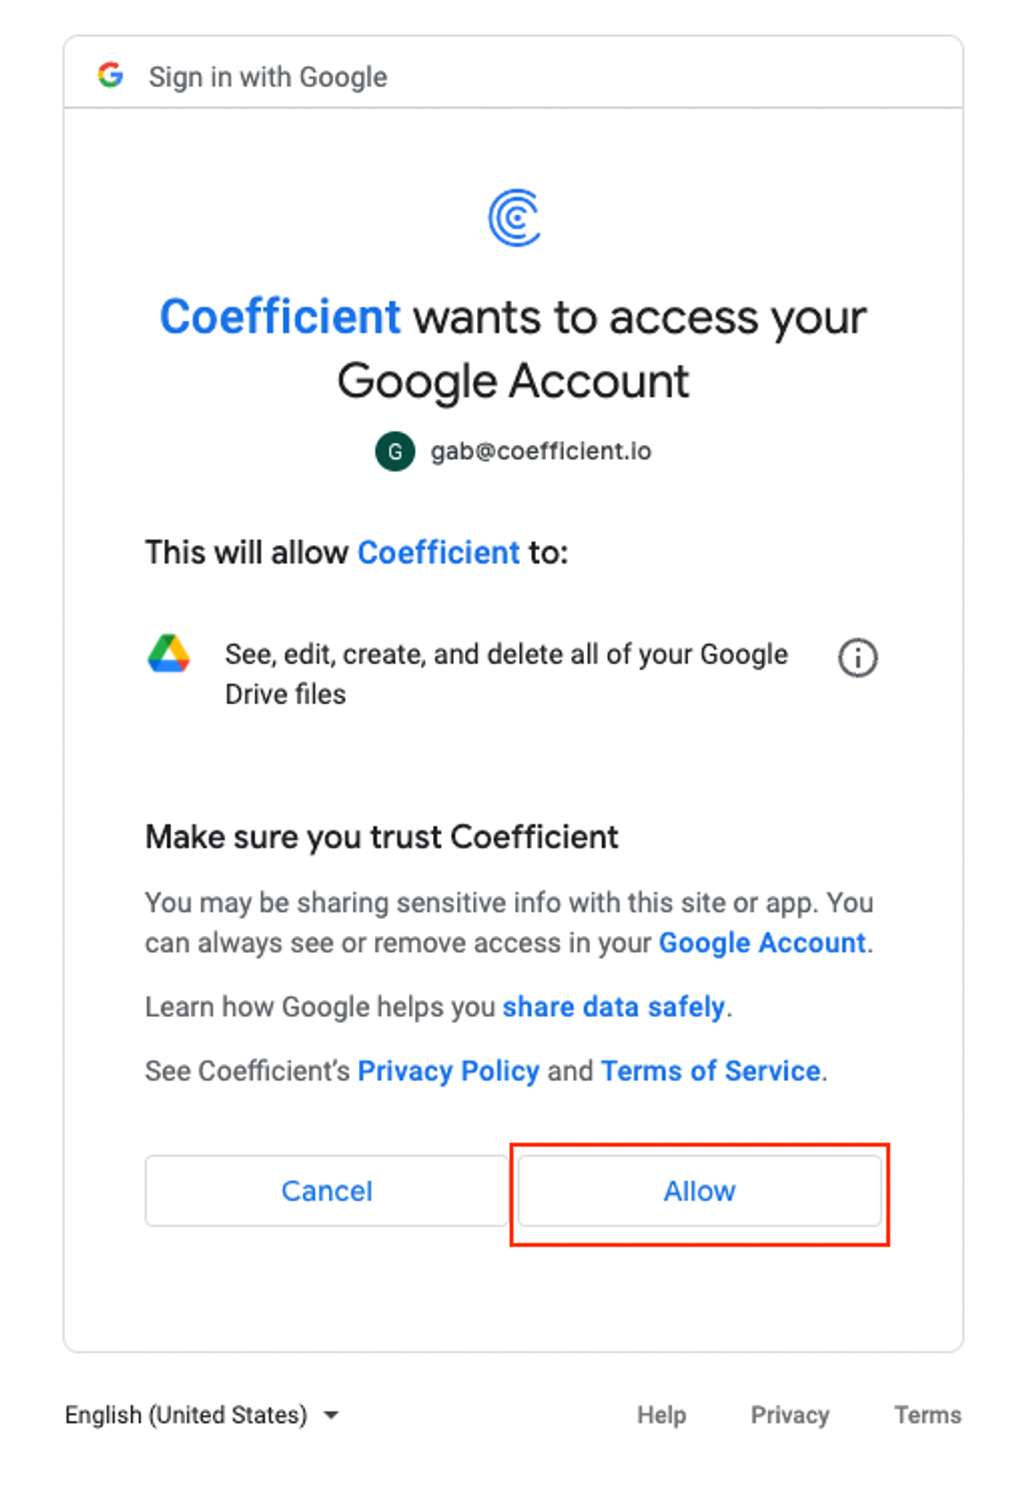Open the Coefficient link in the heading
Viewport: 1020px width, 1495px height.
click(280, 317)
